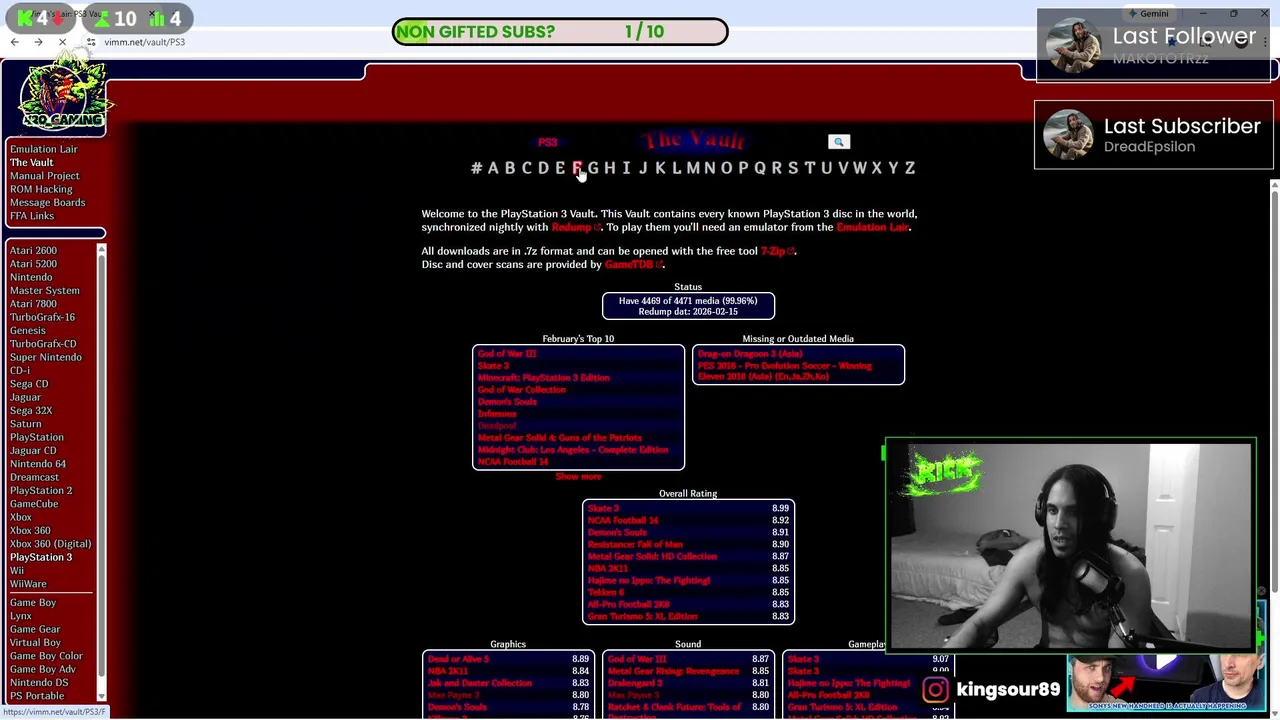Open letter Z in the alphabet index
The width and height of the screenshot is (1280, 720).
(910, 168)
